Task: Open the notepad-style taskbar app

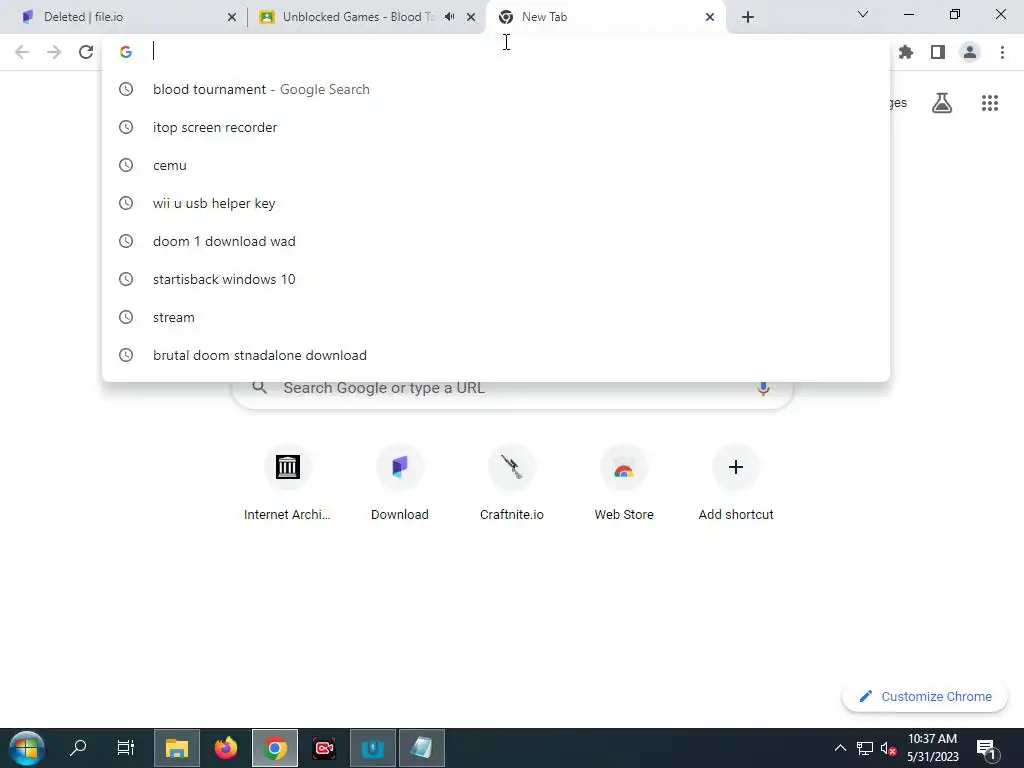Action: pyautogui.click(x=422, y=748)
